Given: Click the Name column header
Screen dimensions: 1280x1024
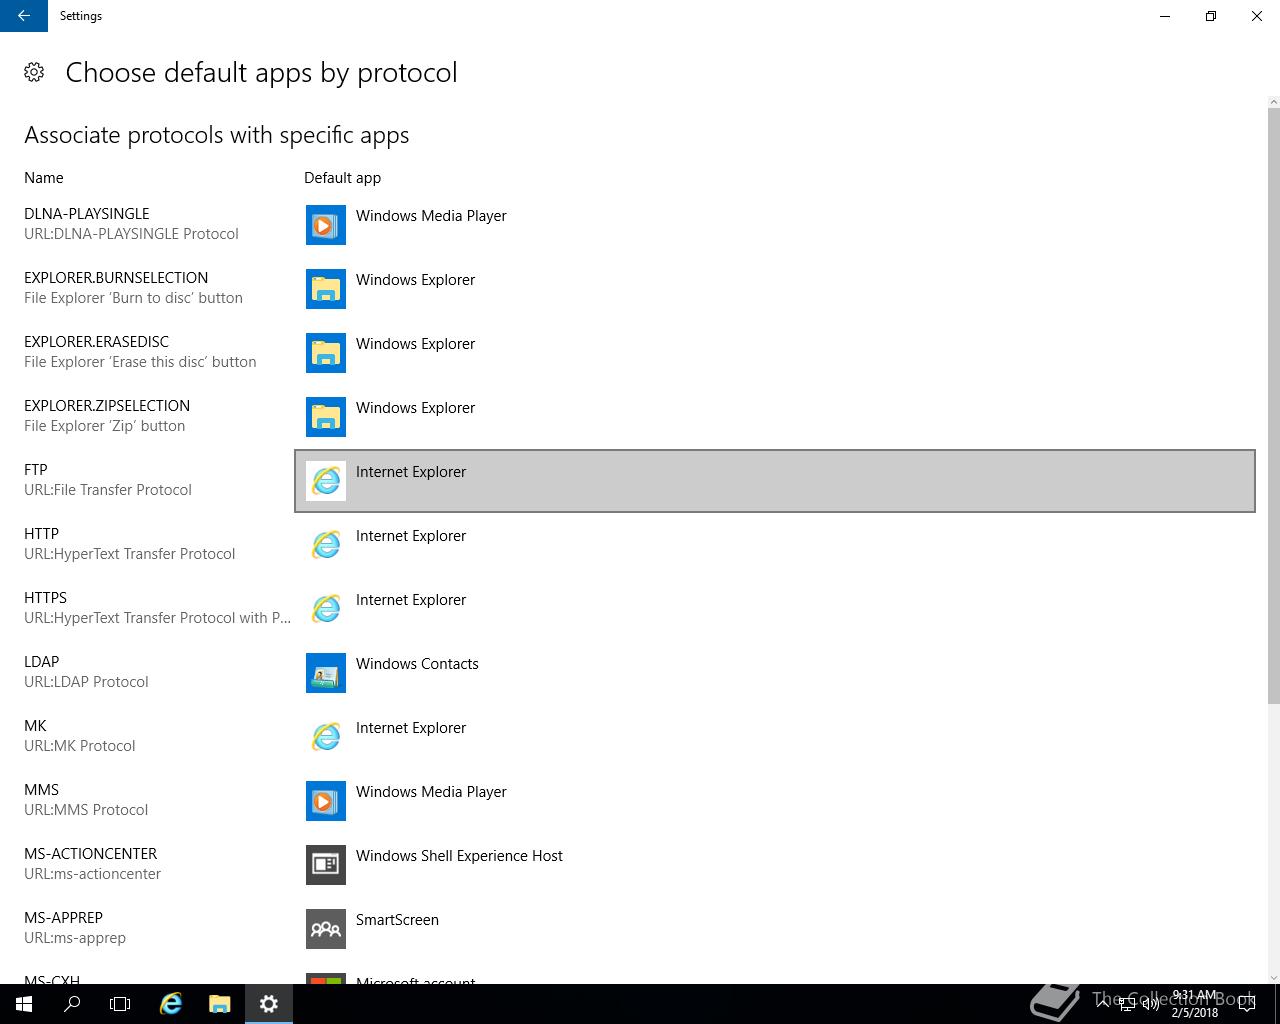Looking at the screenshot, I should coord(44,178).
